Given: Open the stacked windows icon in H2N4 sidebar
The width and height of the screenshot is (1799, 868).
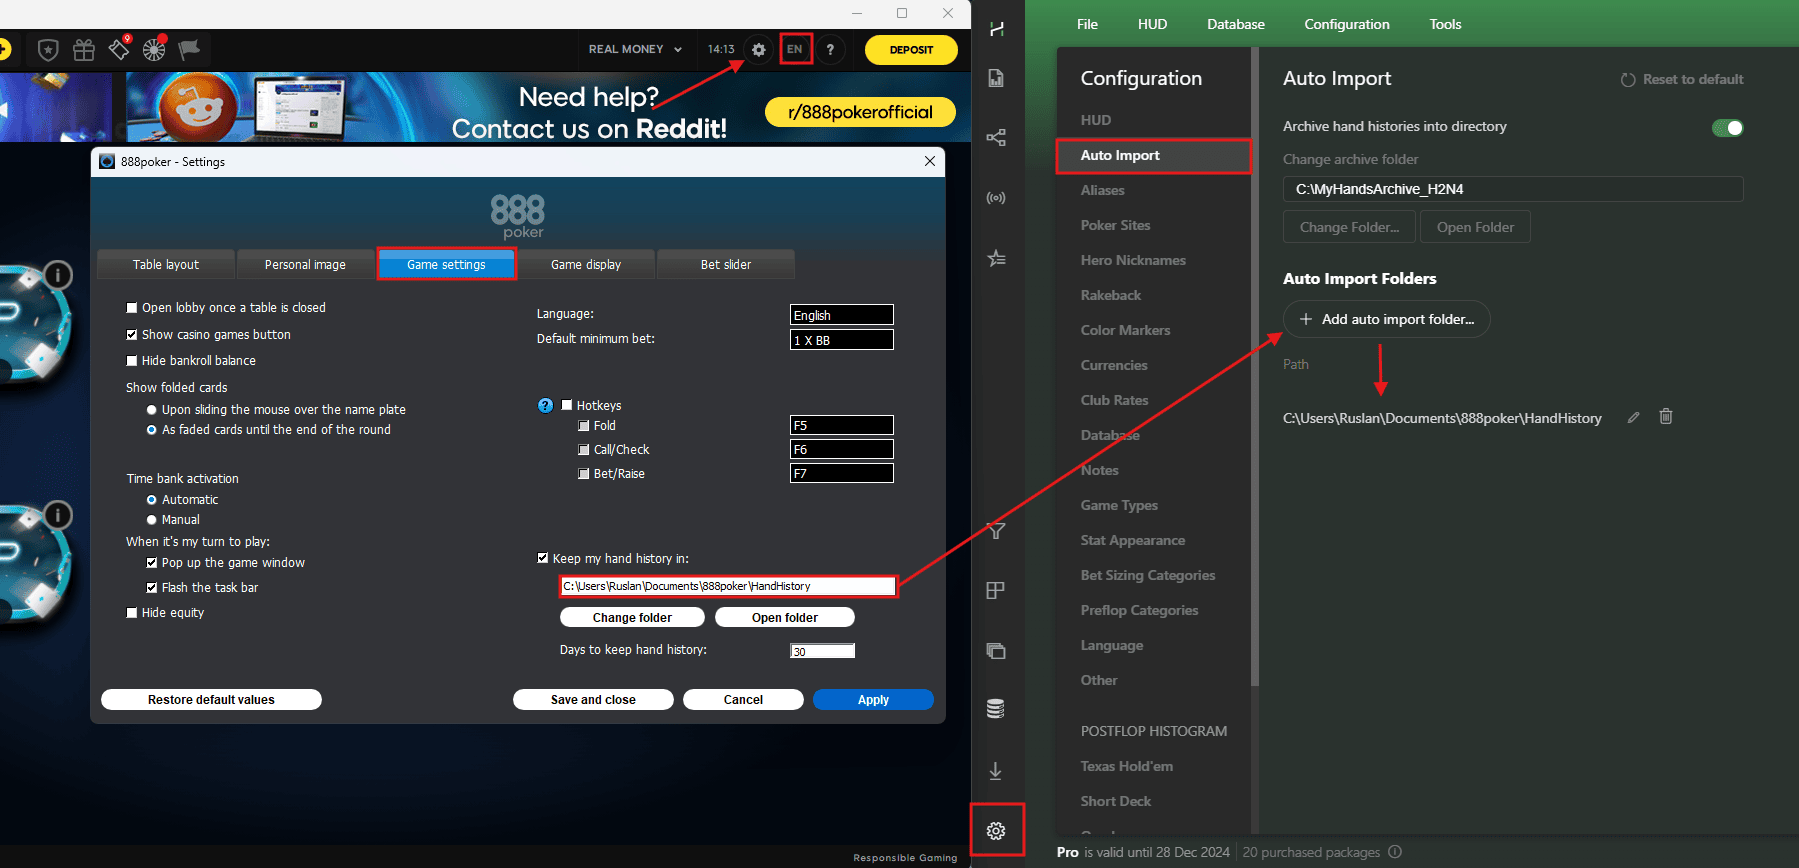Looking at the screenshot, I should (996, 651).
